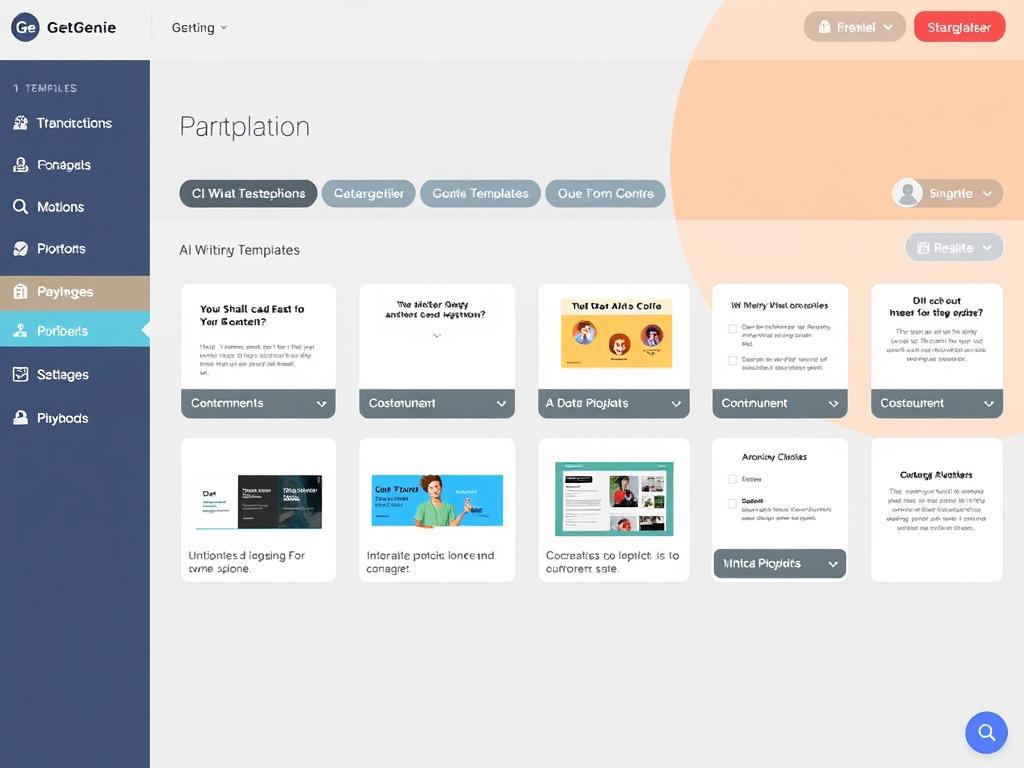Check the first box in Aroniny Clarkes card
1024x768 pixels.
point(732,480)
